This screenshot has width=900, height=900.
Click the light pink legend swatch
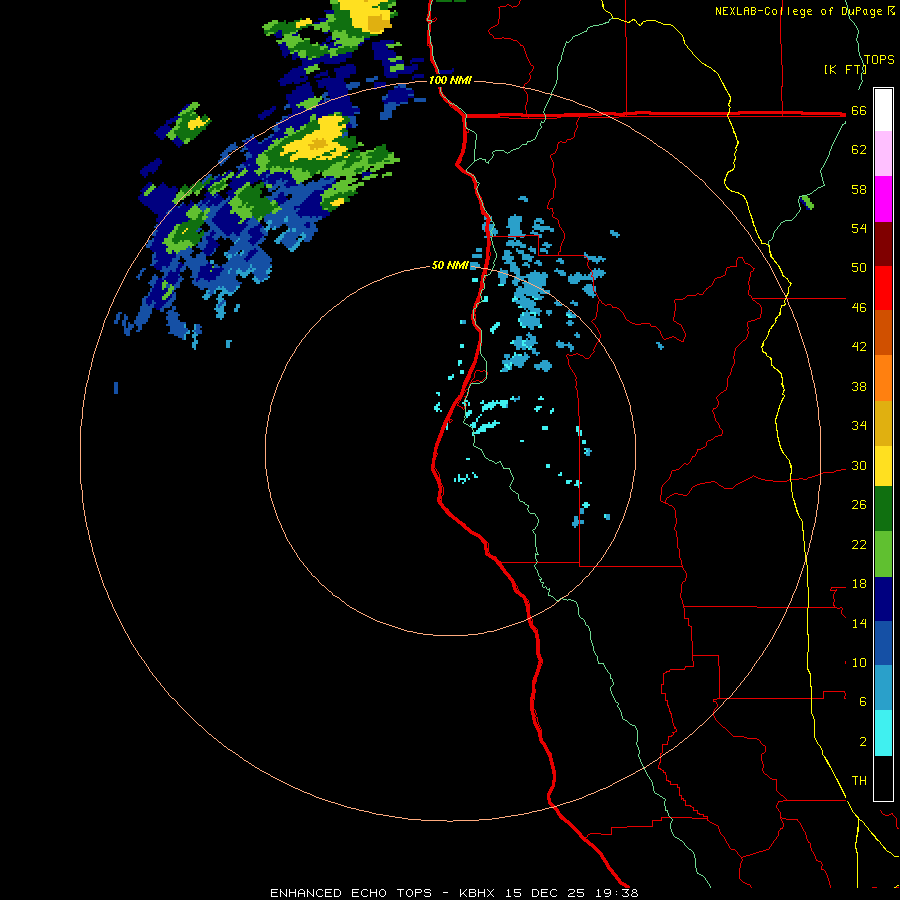point(883,153)
